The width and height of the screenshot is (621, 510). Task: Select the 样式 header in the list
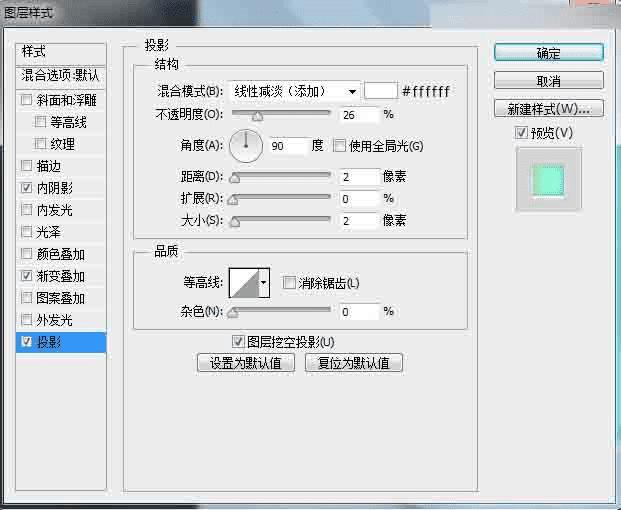coord(61,53)
